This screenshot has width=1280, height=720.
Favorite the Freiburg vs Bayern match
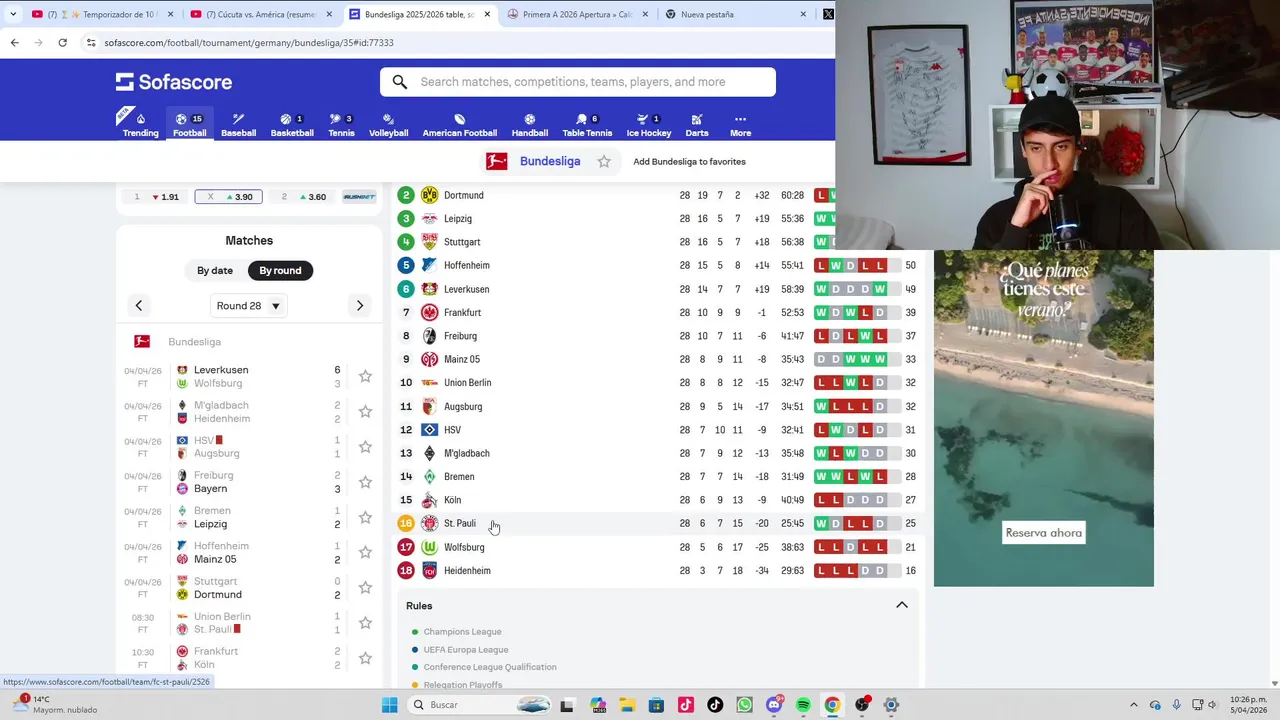365,482
